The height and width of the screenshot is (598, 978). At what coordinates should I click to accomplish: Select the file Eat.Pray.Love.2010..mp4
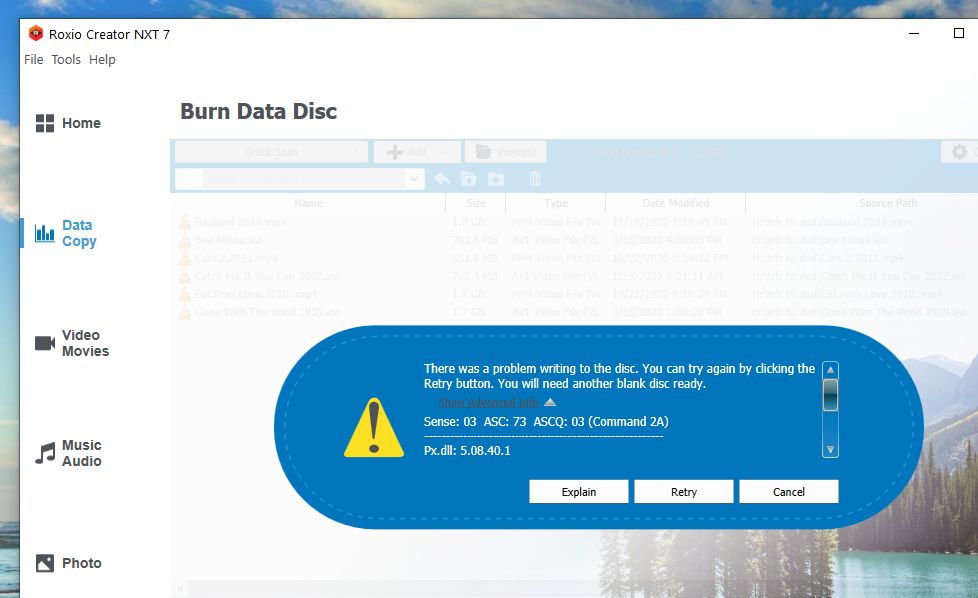tap(256, 294)
